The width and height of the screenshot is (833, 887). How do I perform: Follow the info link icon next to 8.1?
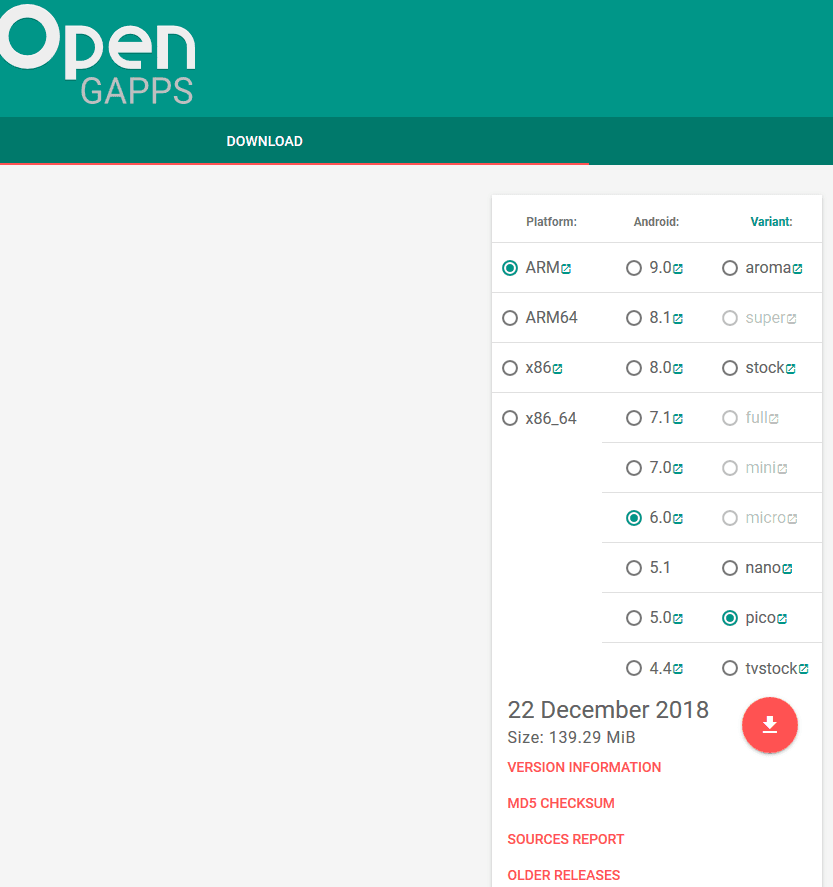(677, 318)
